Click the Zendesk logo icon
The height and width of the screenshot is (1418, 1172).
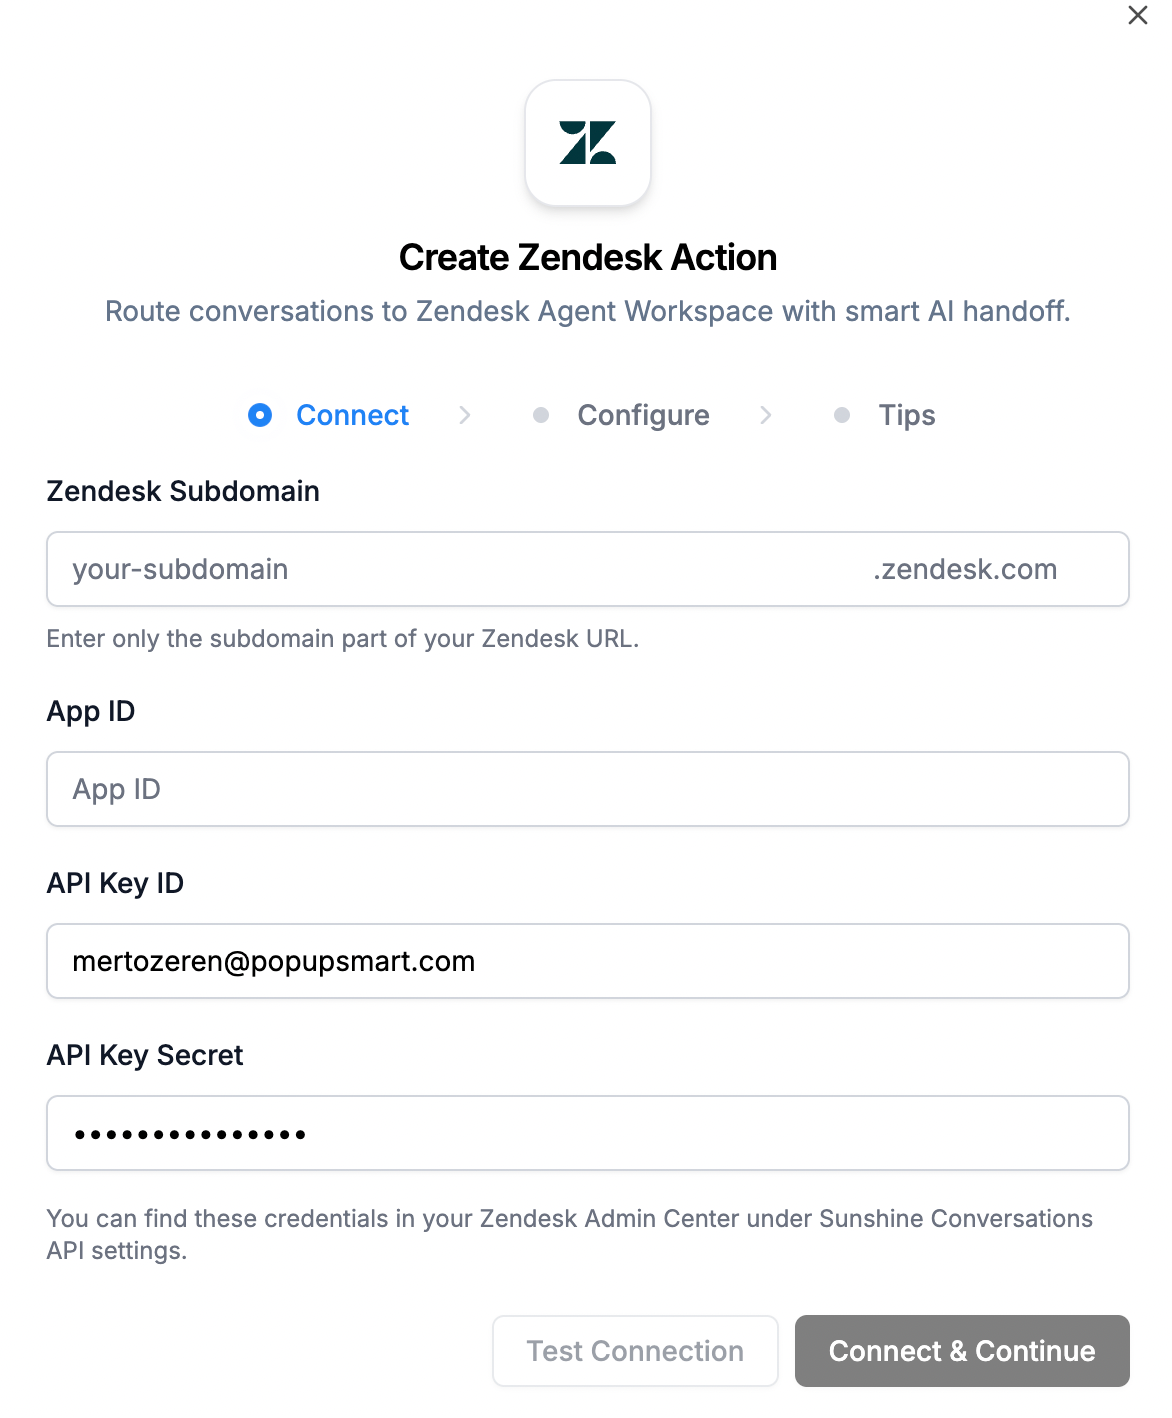coord(588,143)
